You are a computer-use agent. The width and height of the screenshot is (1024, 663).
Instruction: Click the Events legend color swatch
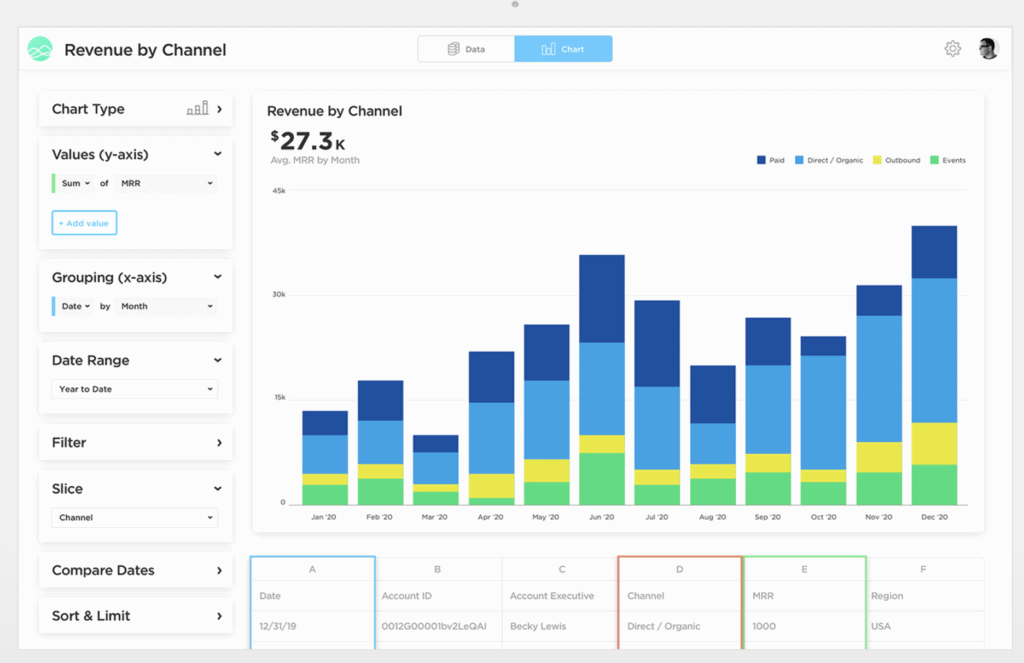coord(934,160)
